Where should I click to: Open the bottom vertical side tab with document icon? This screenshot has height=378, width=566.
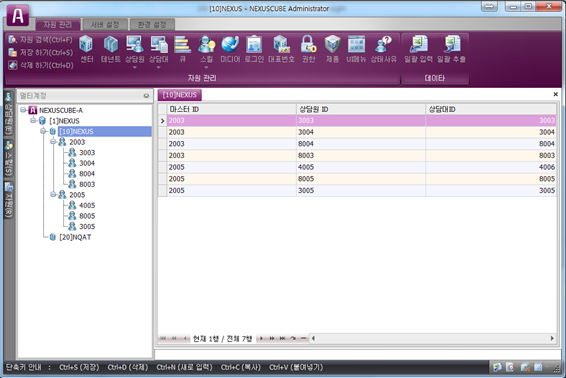(8, 199)
